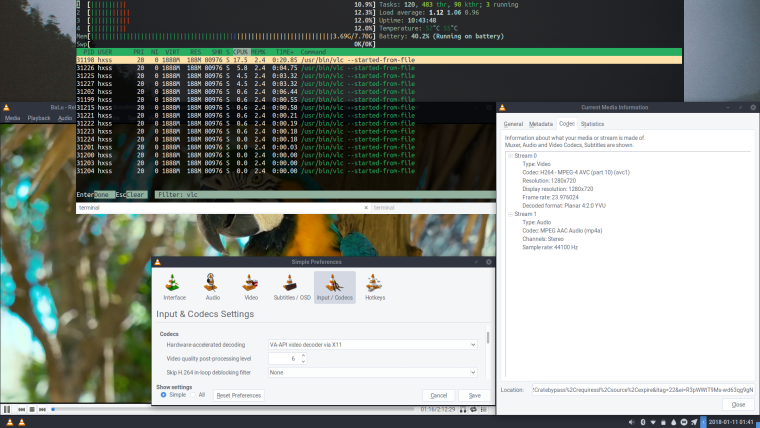The image size is (760, 428).
Task: Stop playback in the VLC player
Action: coord(32,410)
